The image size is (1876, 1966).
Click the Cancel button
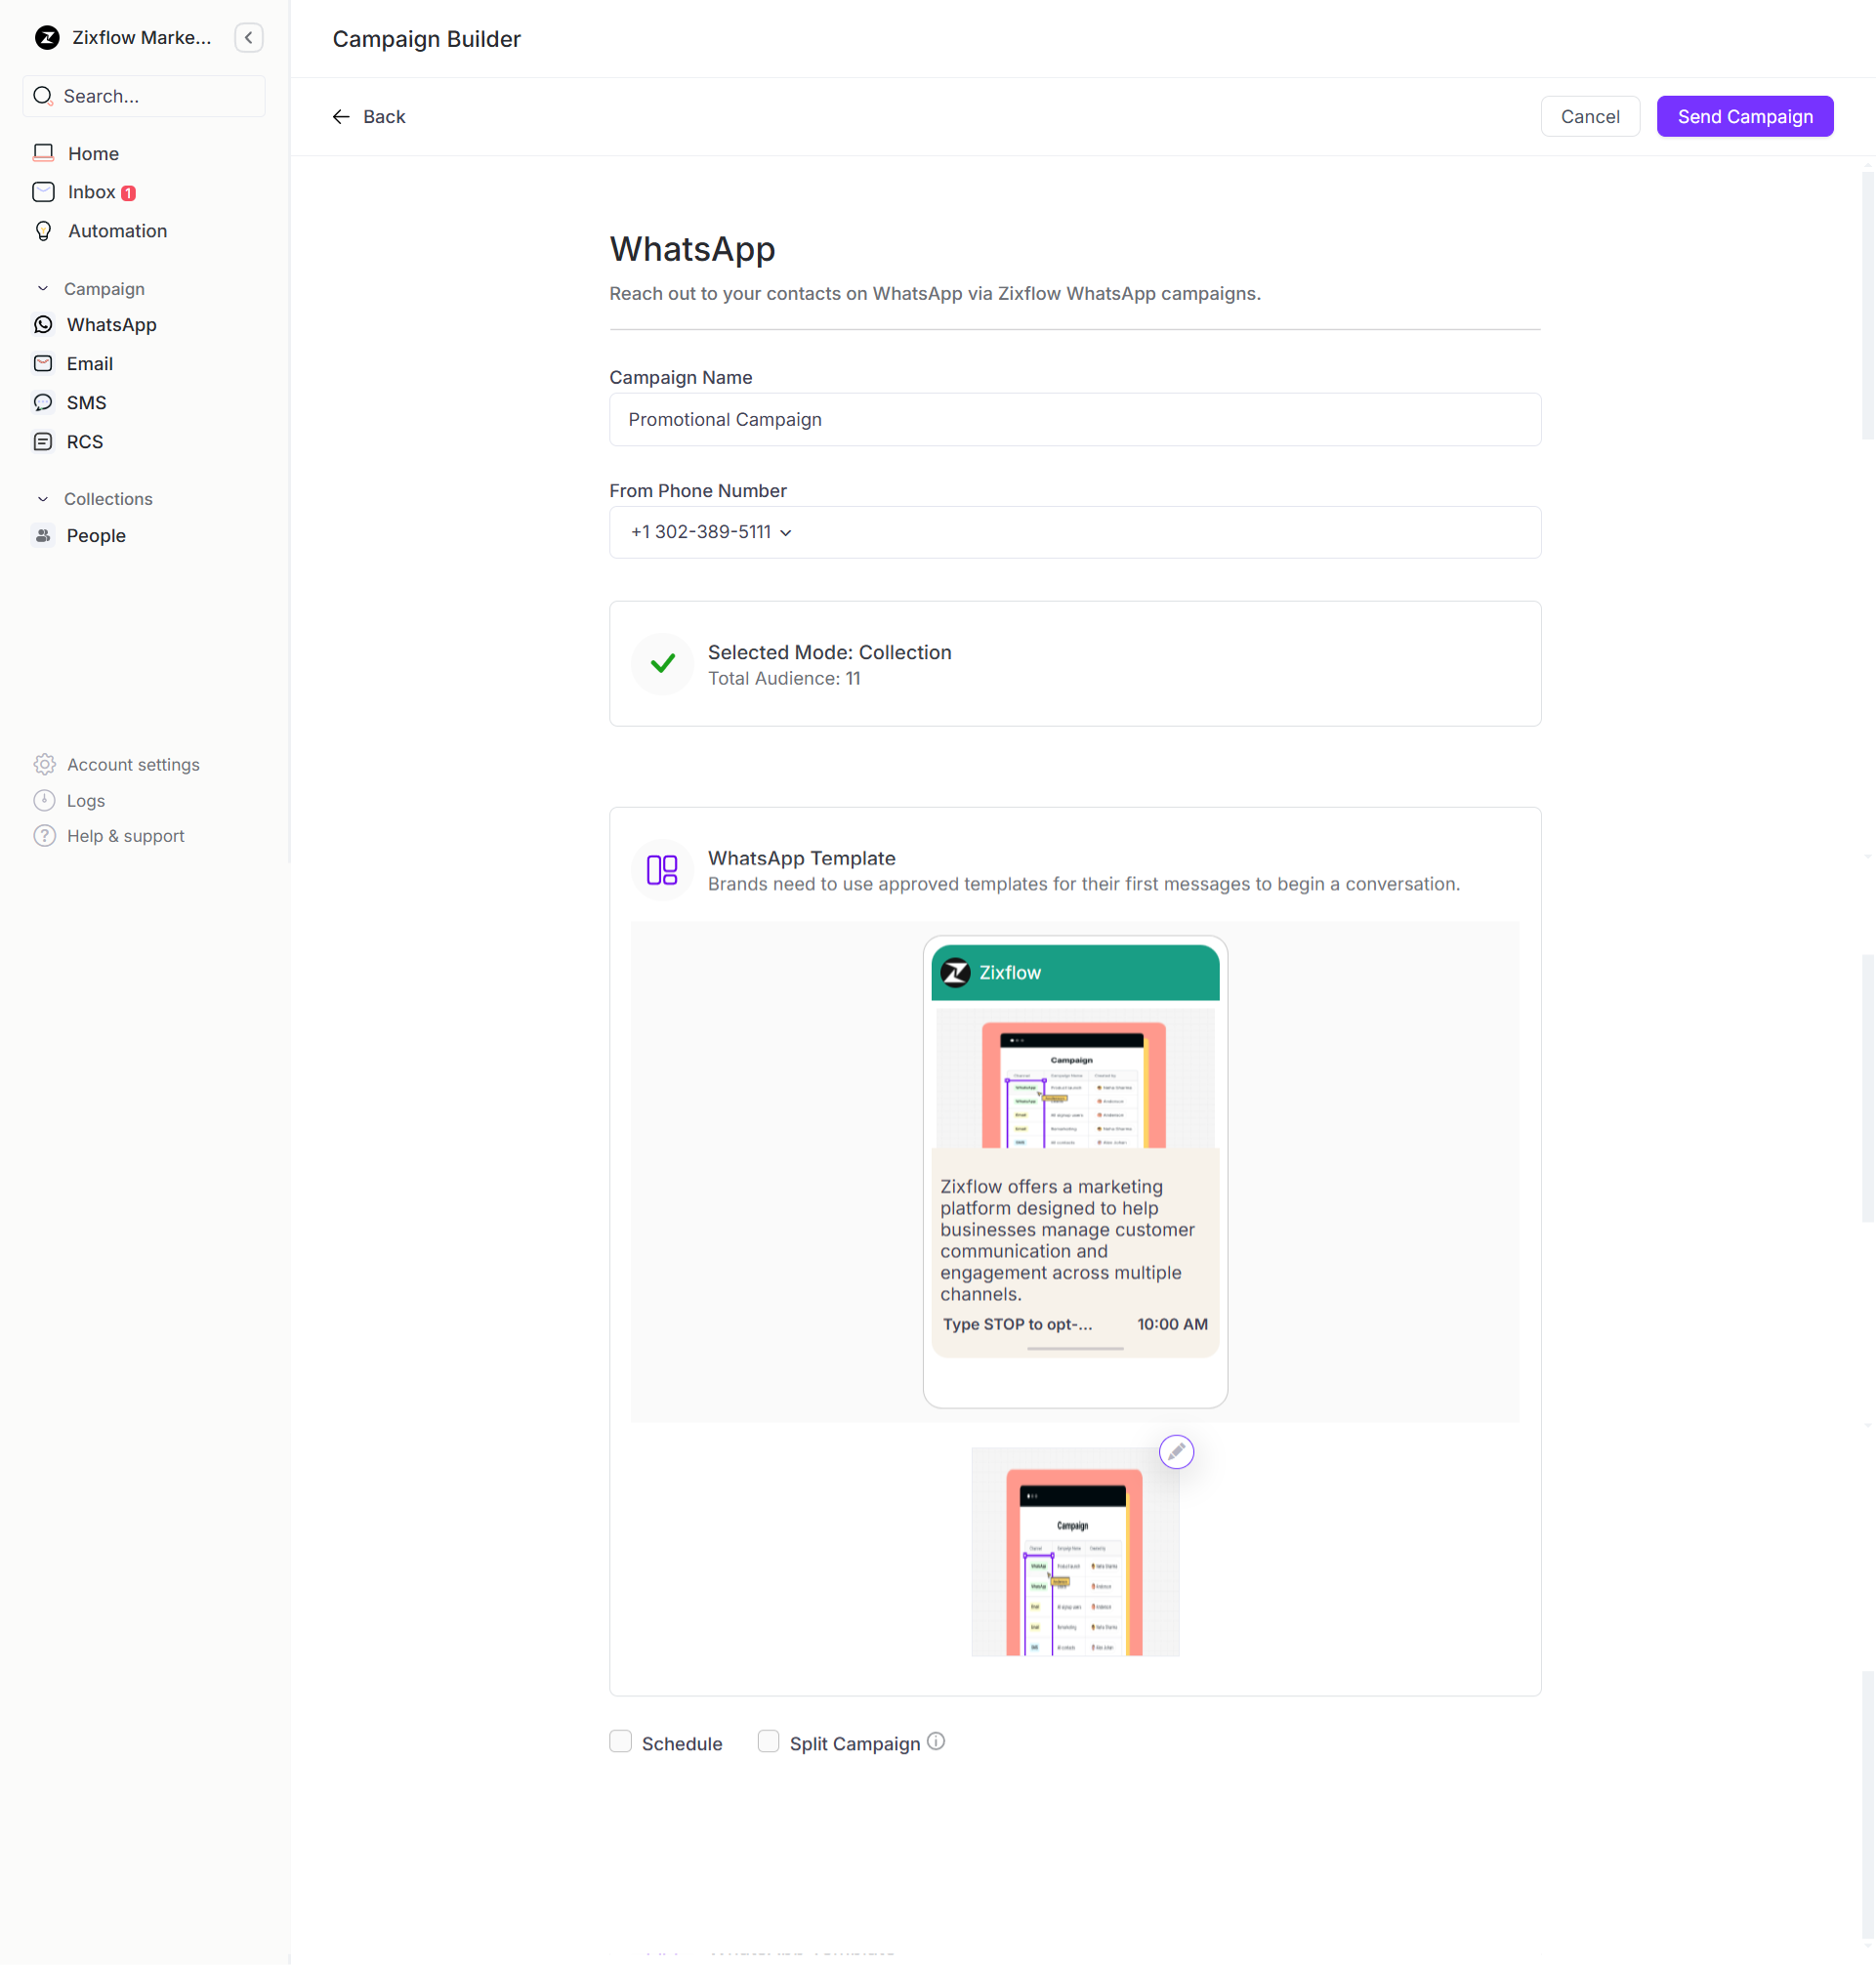tap(1590, 116)
